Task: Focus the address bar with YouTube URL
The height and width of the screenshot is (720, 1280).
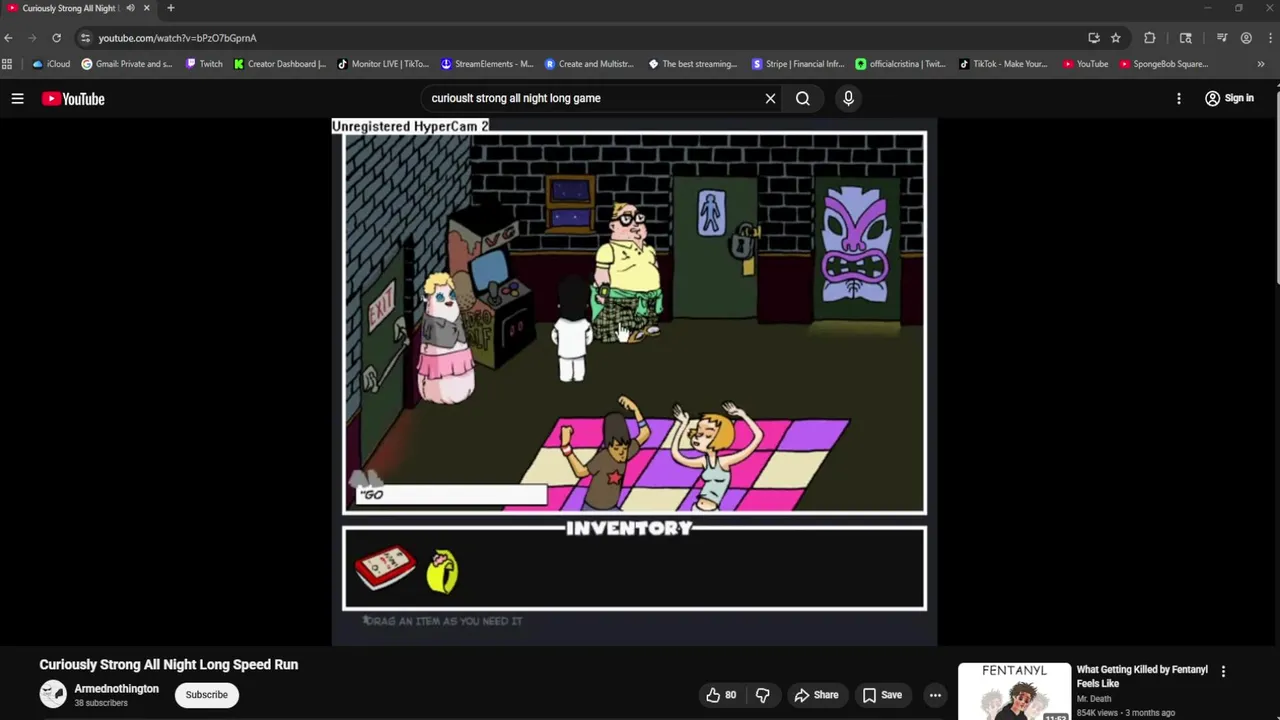Action: [x=580, y=38]
